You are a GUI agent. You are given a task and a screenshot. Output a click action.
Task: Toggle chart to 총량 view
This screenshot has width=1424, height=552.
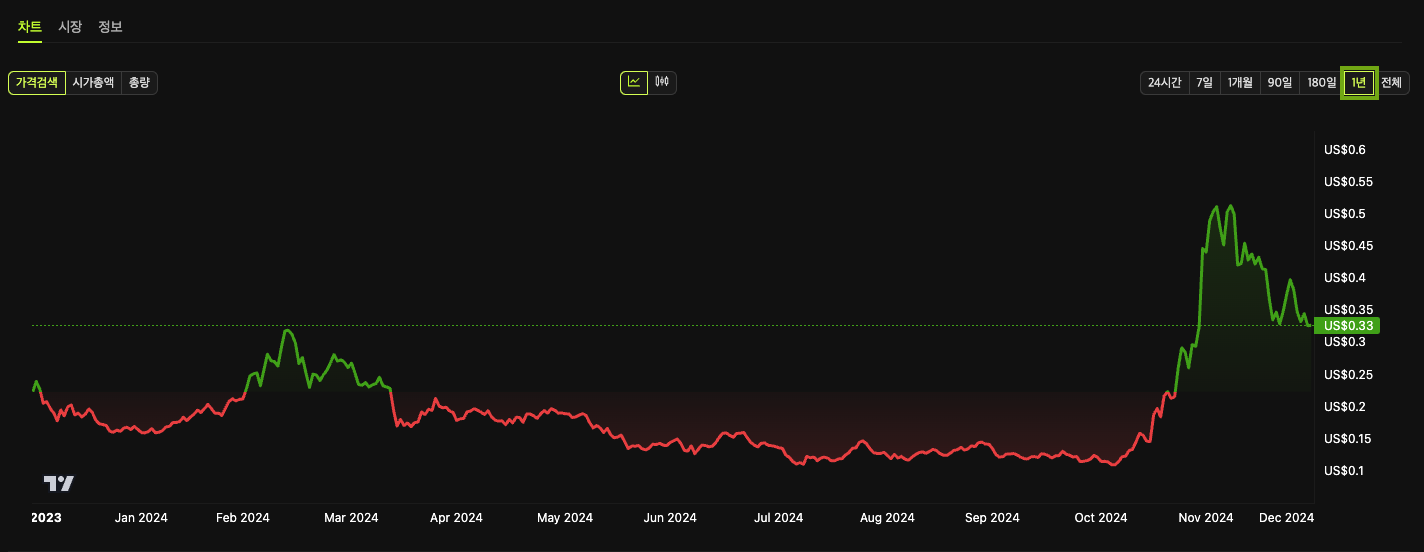point(139,83)
